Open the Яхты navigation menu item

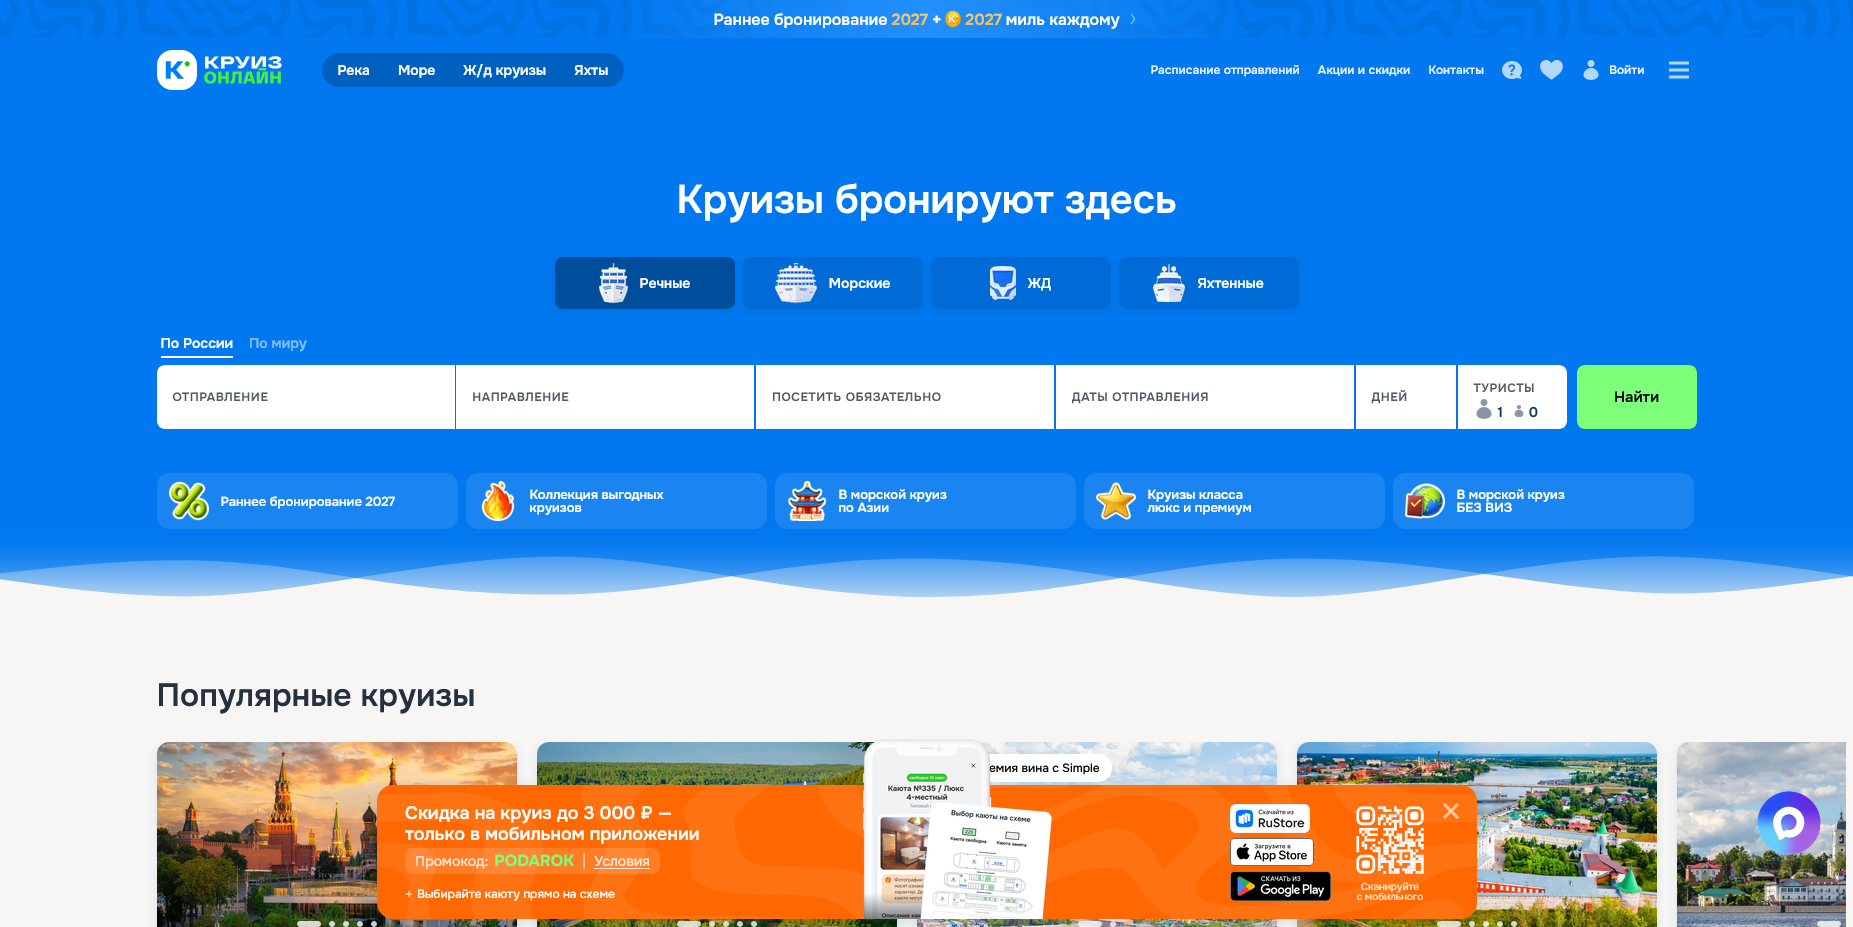[591, 70]
